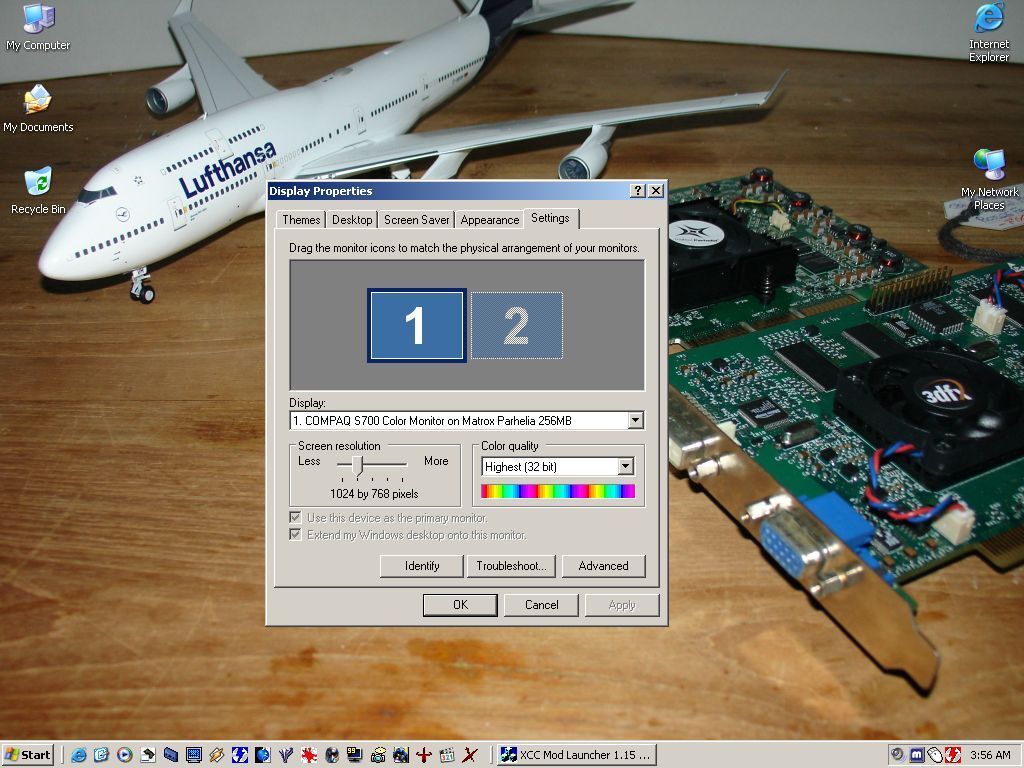The width and height of the screenshot is (1024, 768).
Task: Expand the Color quality dropdown
Action: [x=626, y=466]
